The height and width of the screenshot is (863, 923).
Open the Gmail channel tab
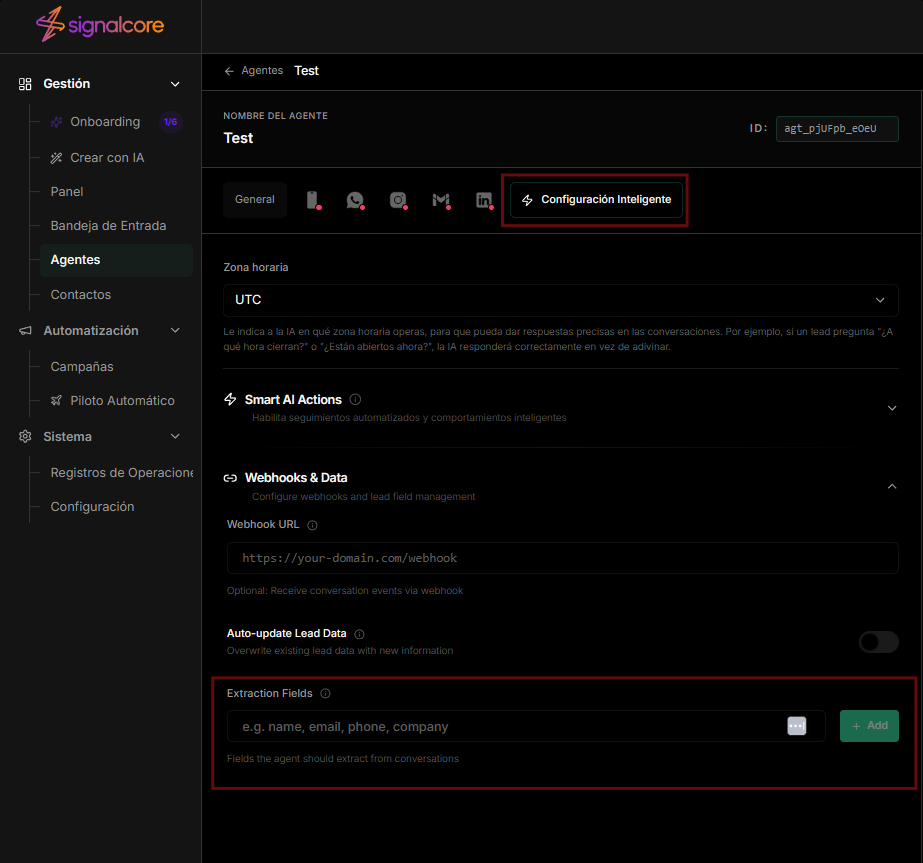441,200
